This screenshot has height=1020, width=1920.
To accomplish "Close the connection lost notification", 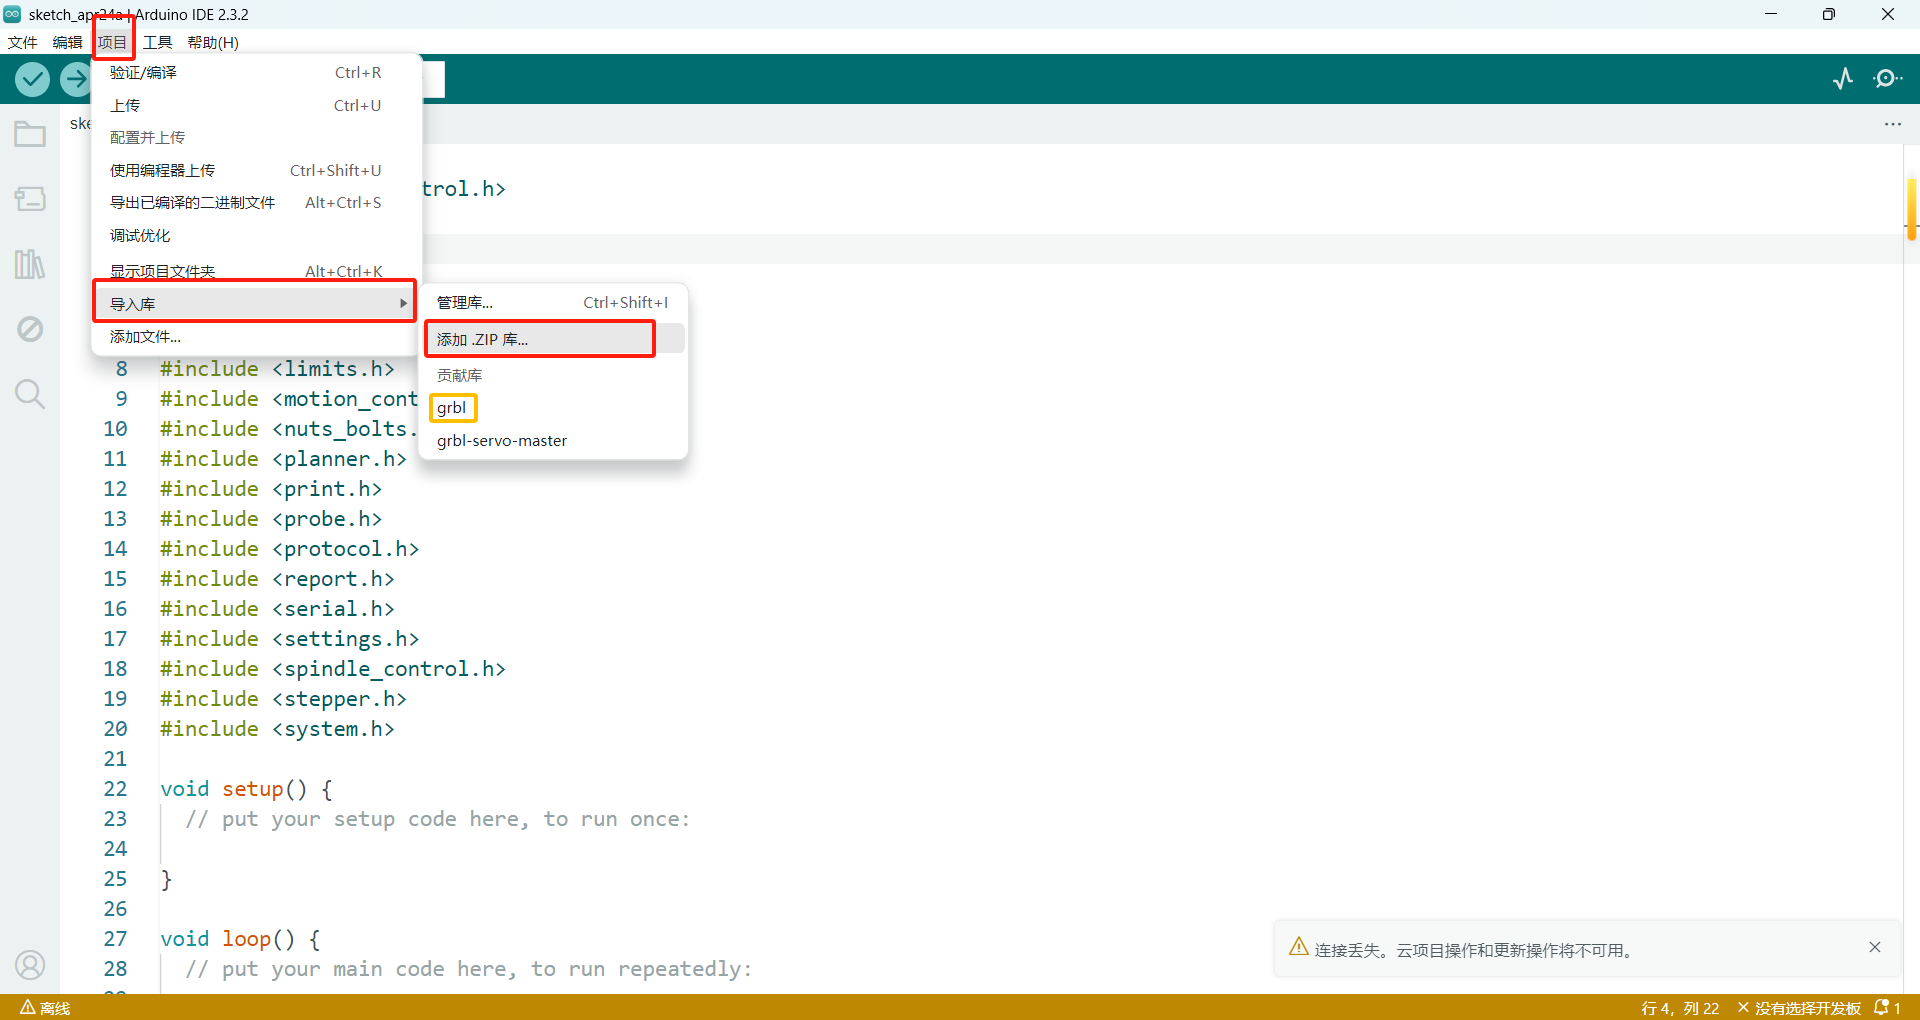I will (x=1875, y=947).
